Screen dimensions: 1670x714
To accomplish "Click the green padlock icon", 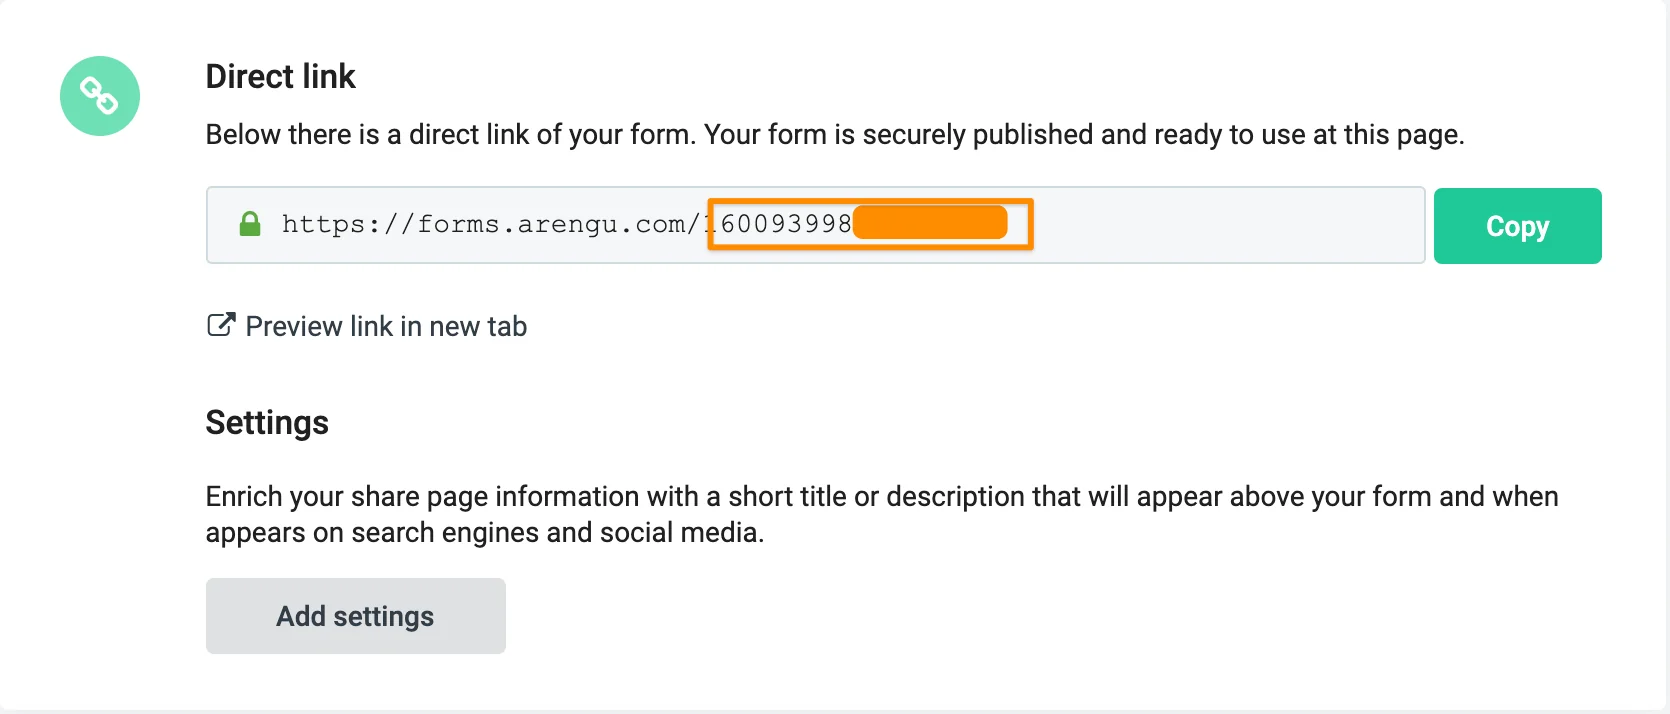I will 250,224.
